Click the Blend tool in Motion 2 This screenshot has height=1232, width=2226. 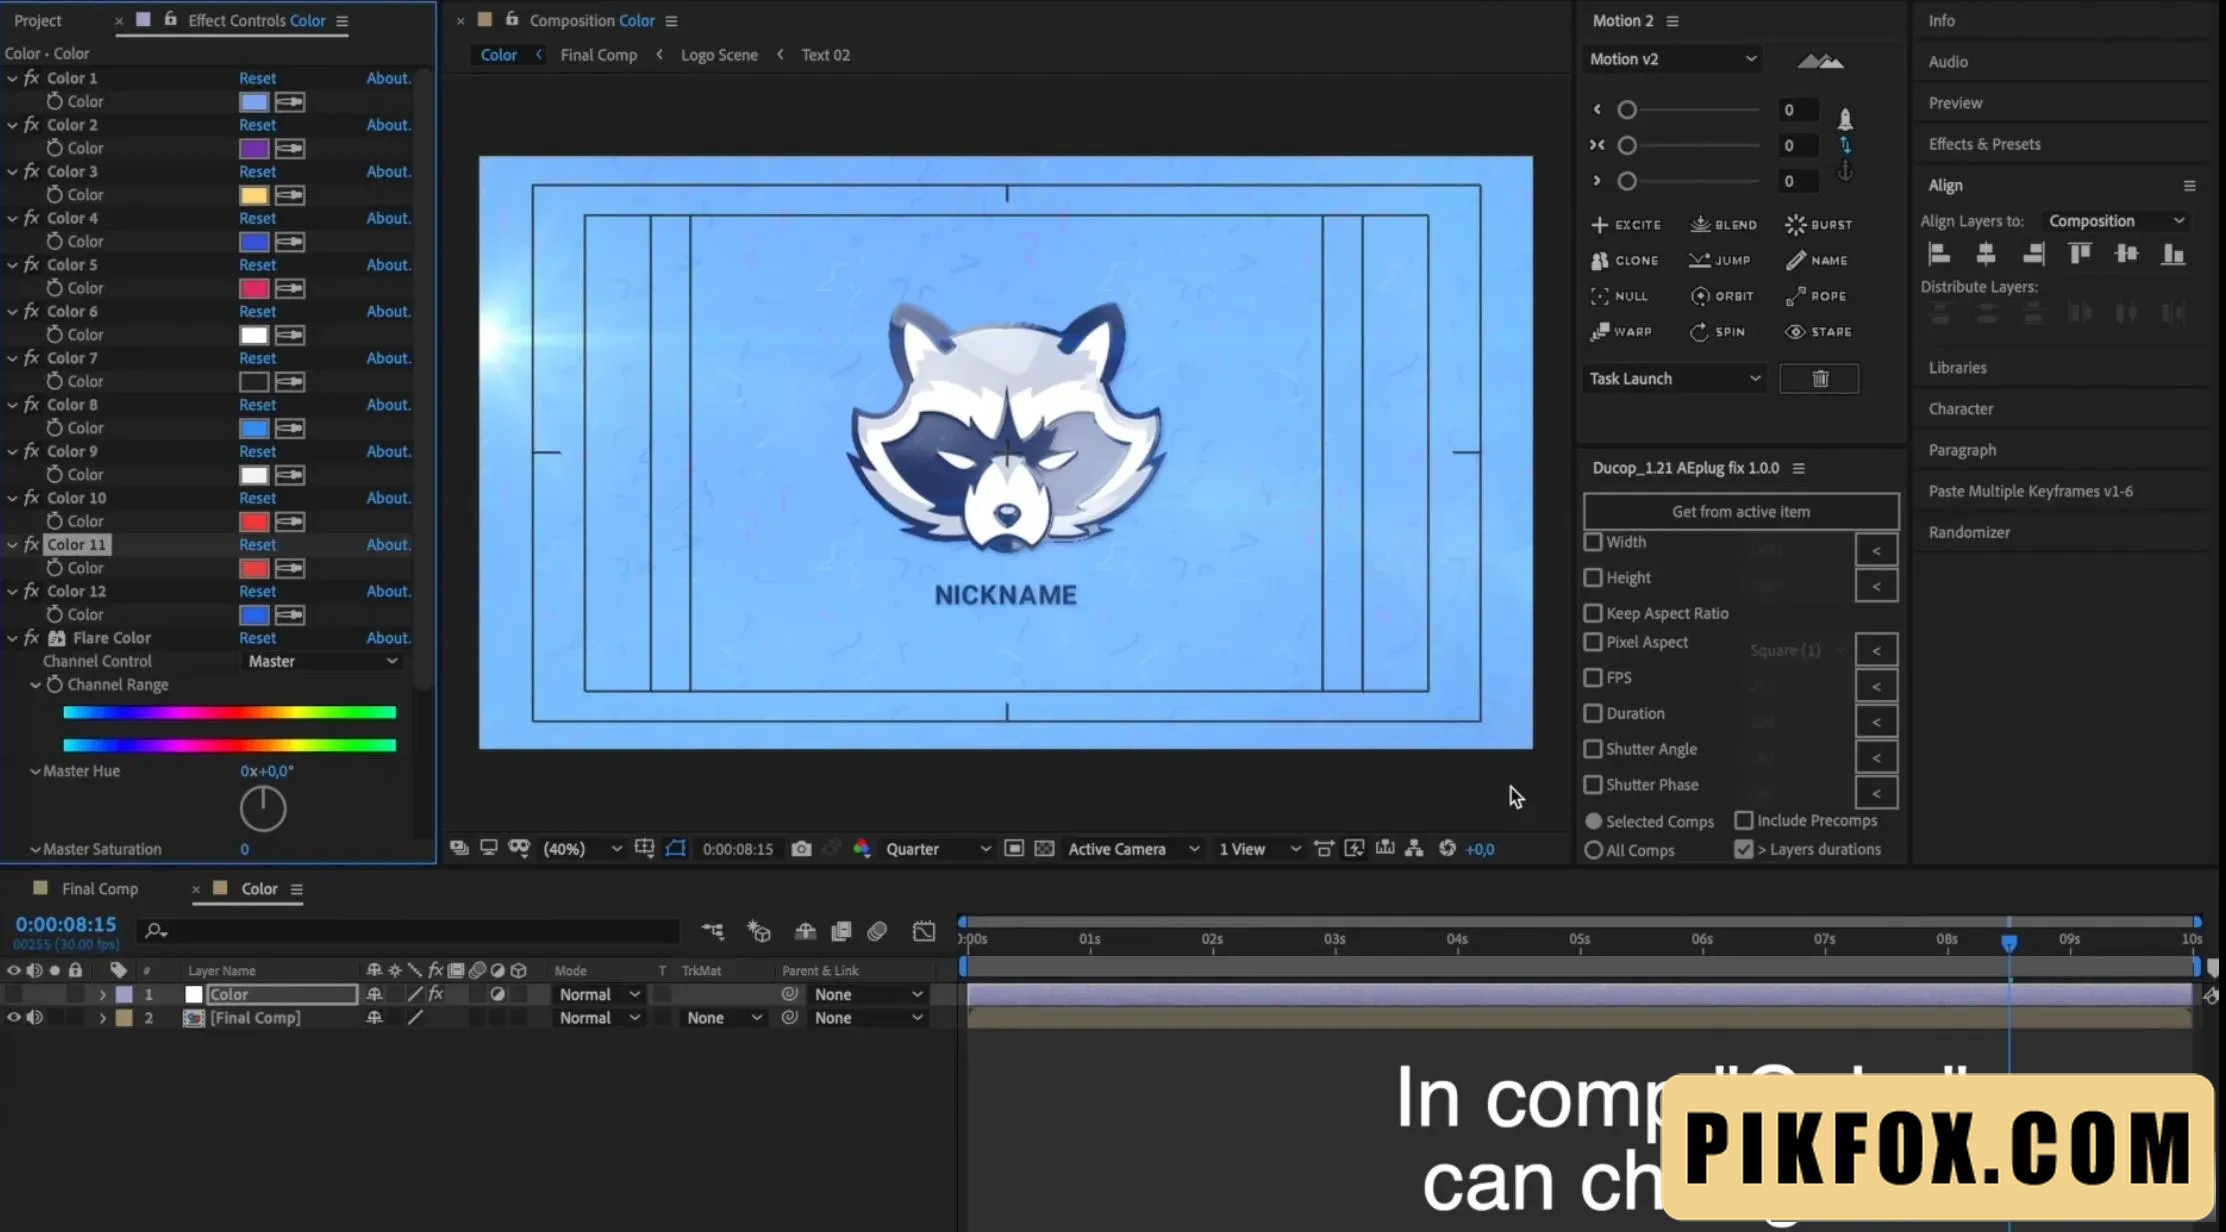click(x=1723, y=225)
